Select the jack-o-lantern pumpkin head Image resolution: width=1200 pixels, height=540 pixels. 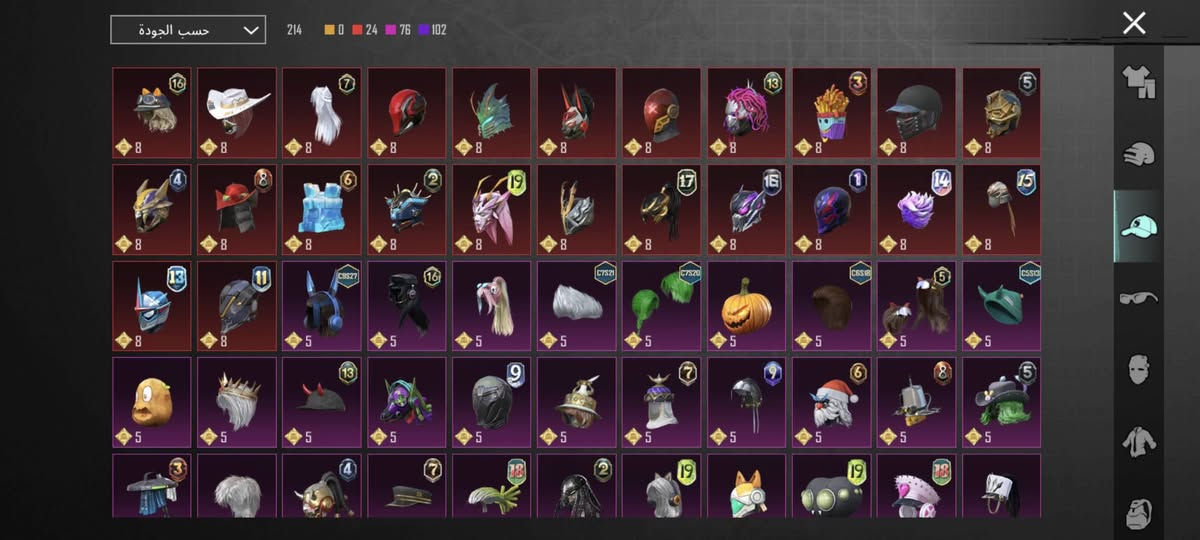[x=747, y=306]
